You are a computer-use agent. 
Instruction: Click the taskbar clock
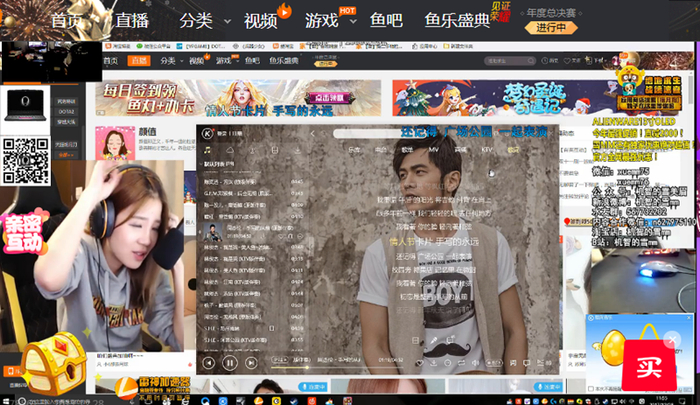click(662, 400)
